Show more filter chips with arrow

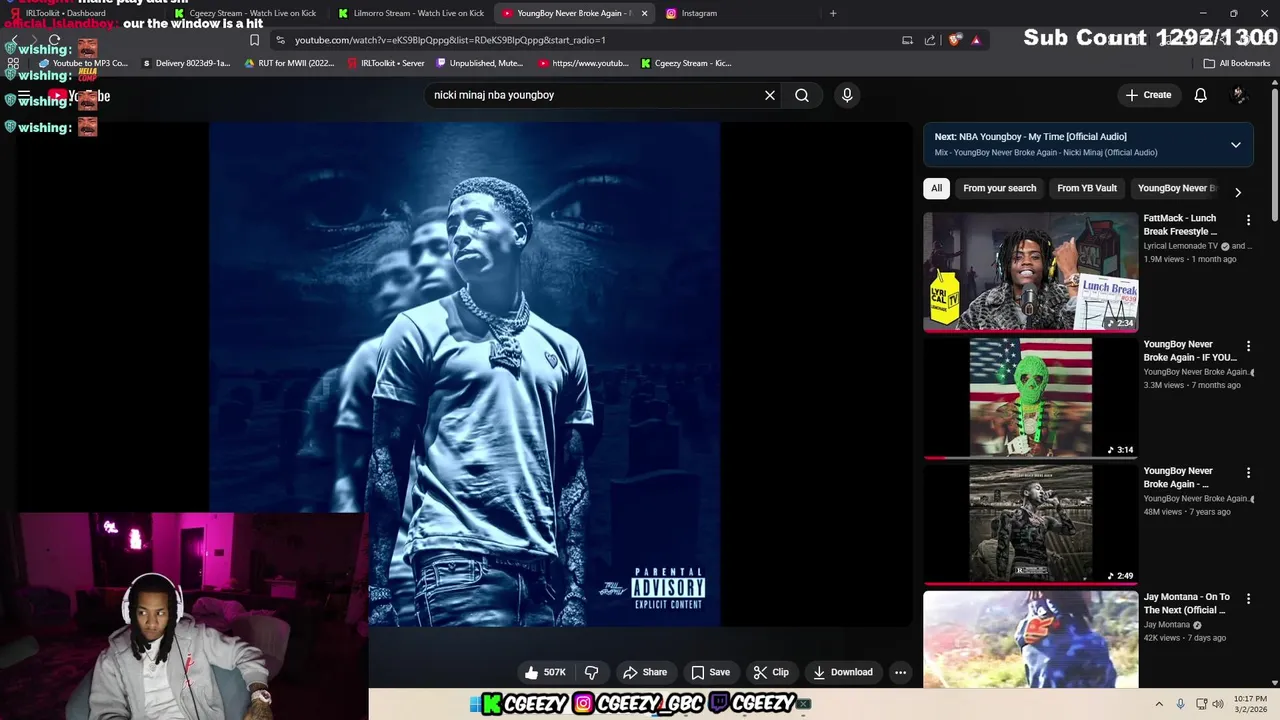click(1238, 192)
